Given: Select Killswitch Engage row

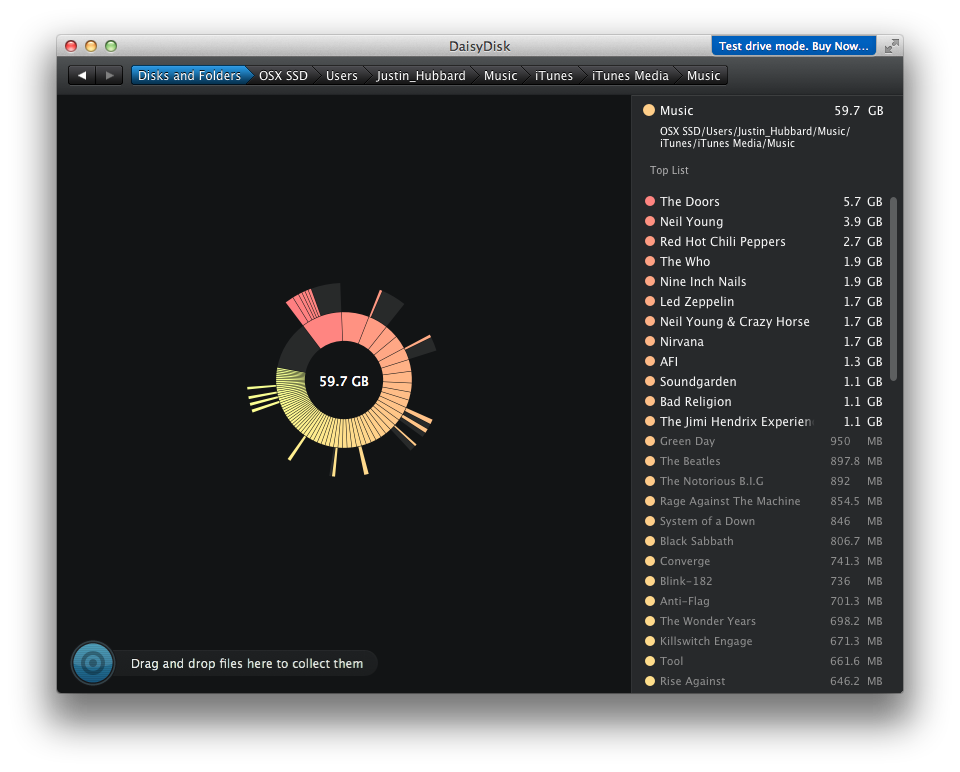Looking at the screenshot, I should 763,642.
